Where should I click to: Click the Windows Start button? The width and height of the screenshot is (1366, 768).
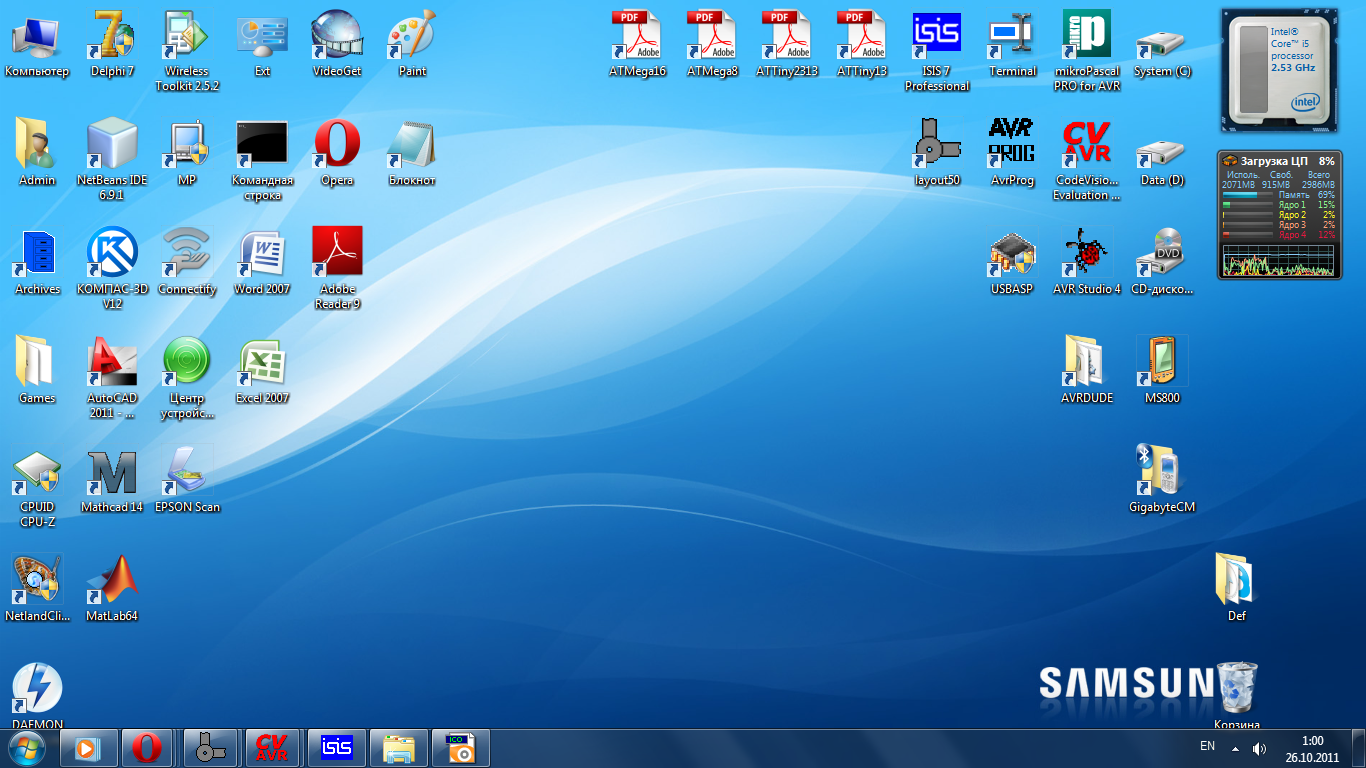tap(27, 747)
